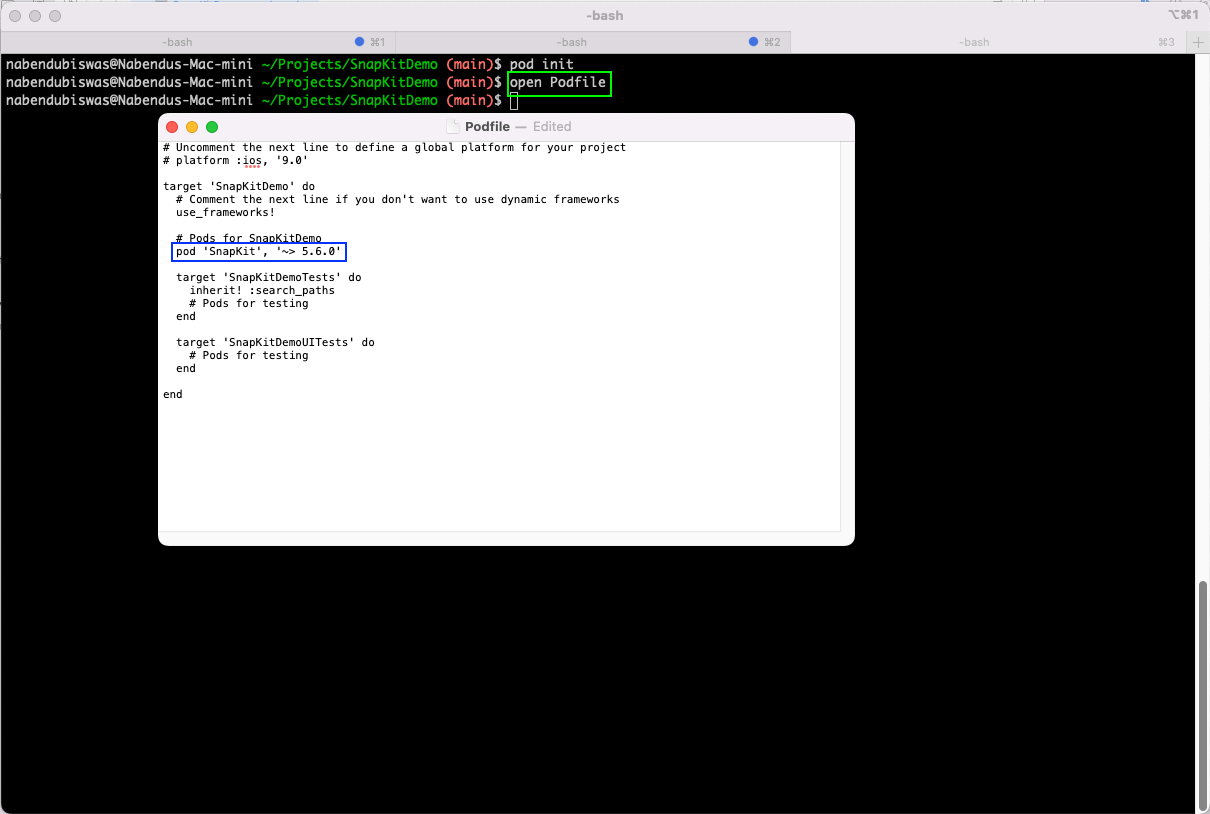The height and width of the screenshot is (814, 1210).
Task: Minimize the Podfile window with yellow button
Action: tap(192, 127)
